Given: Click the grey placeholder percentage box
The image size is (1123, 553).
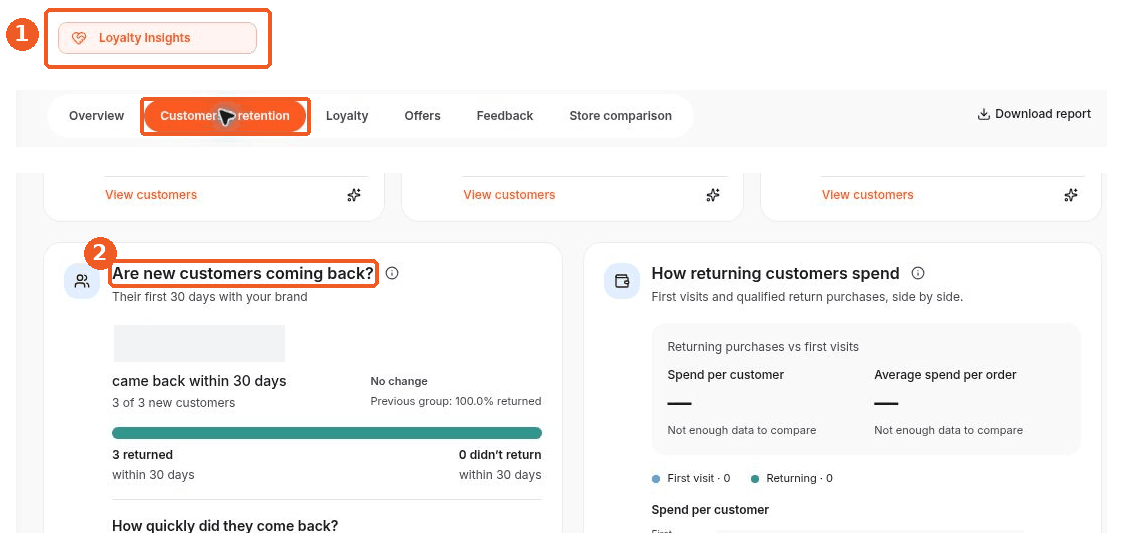Looking at the screenshot, I should [199, 343].
